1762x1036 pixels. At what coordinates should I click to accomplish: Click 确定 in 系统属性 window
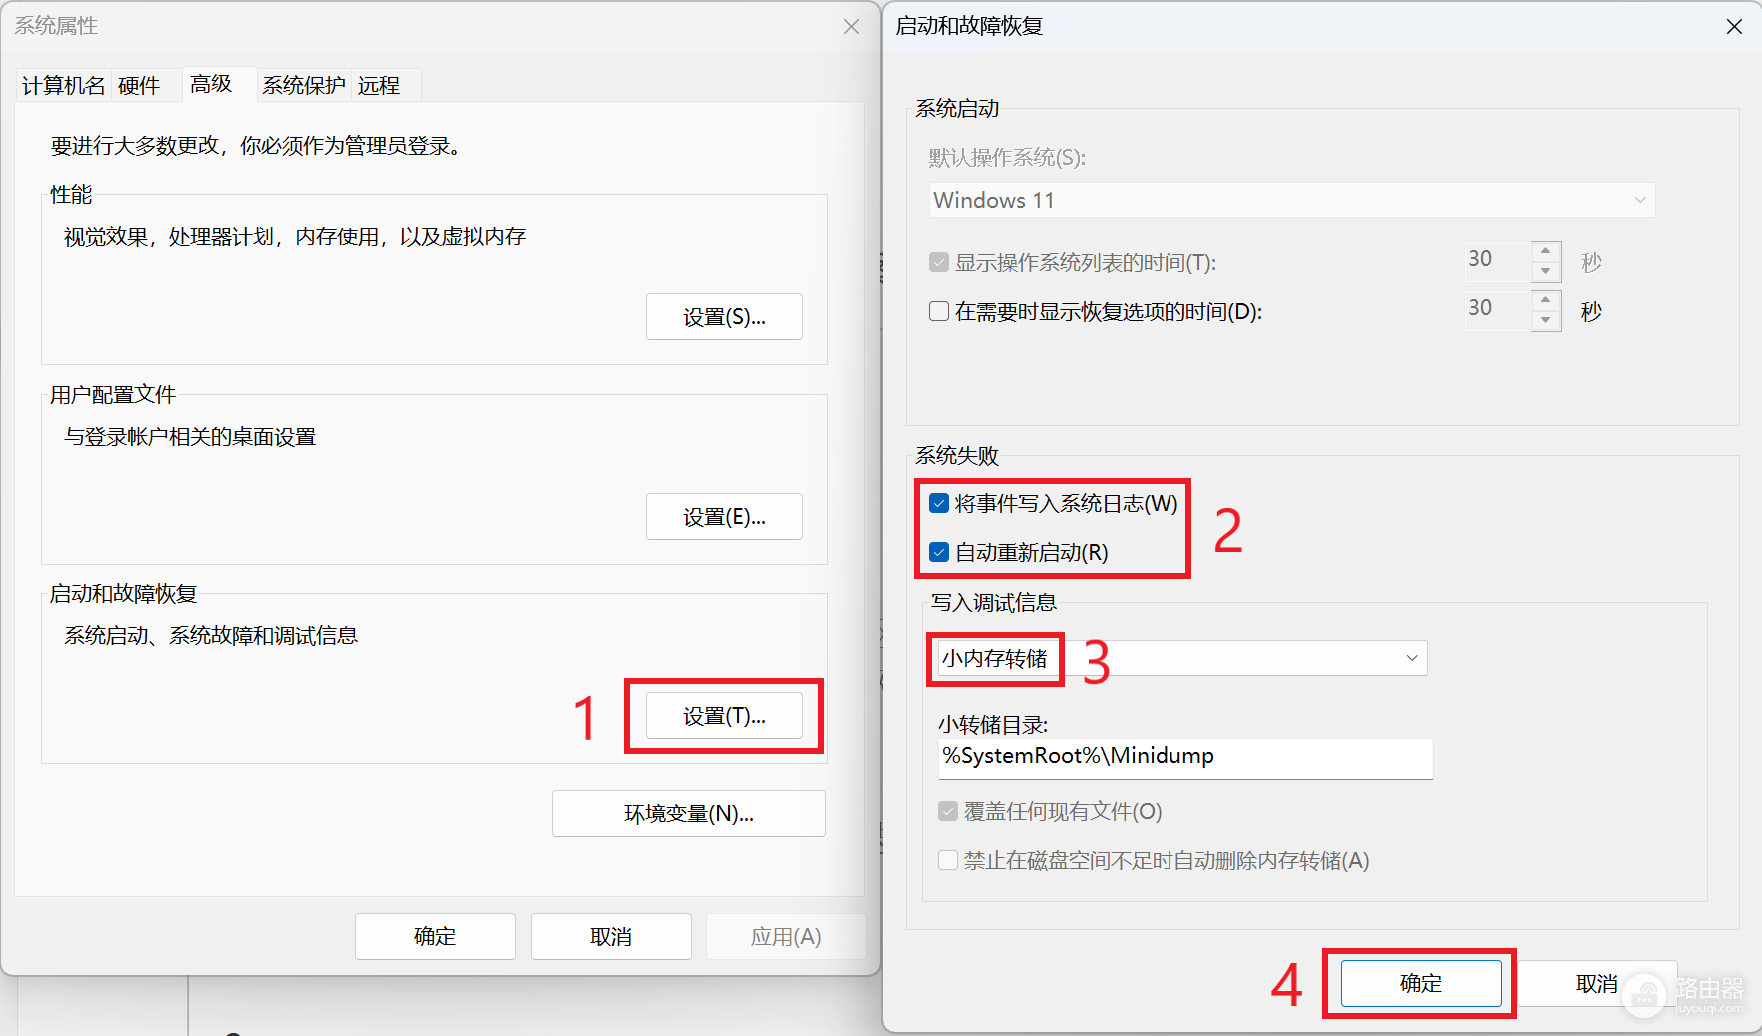pos(435,936)
